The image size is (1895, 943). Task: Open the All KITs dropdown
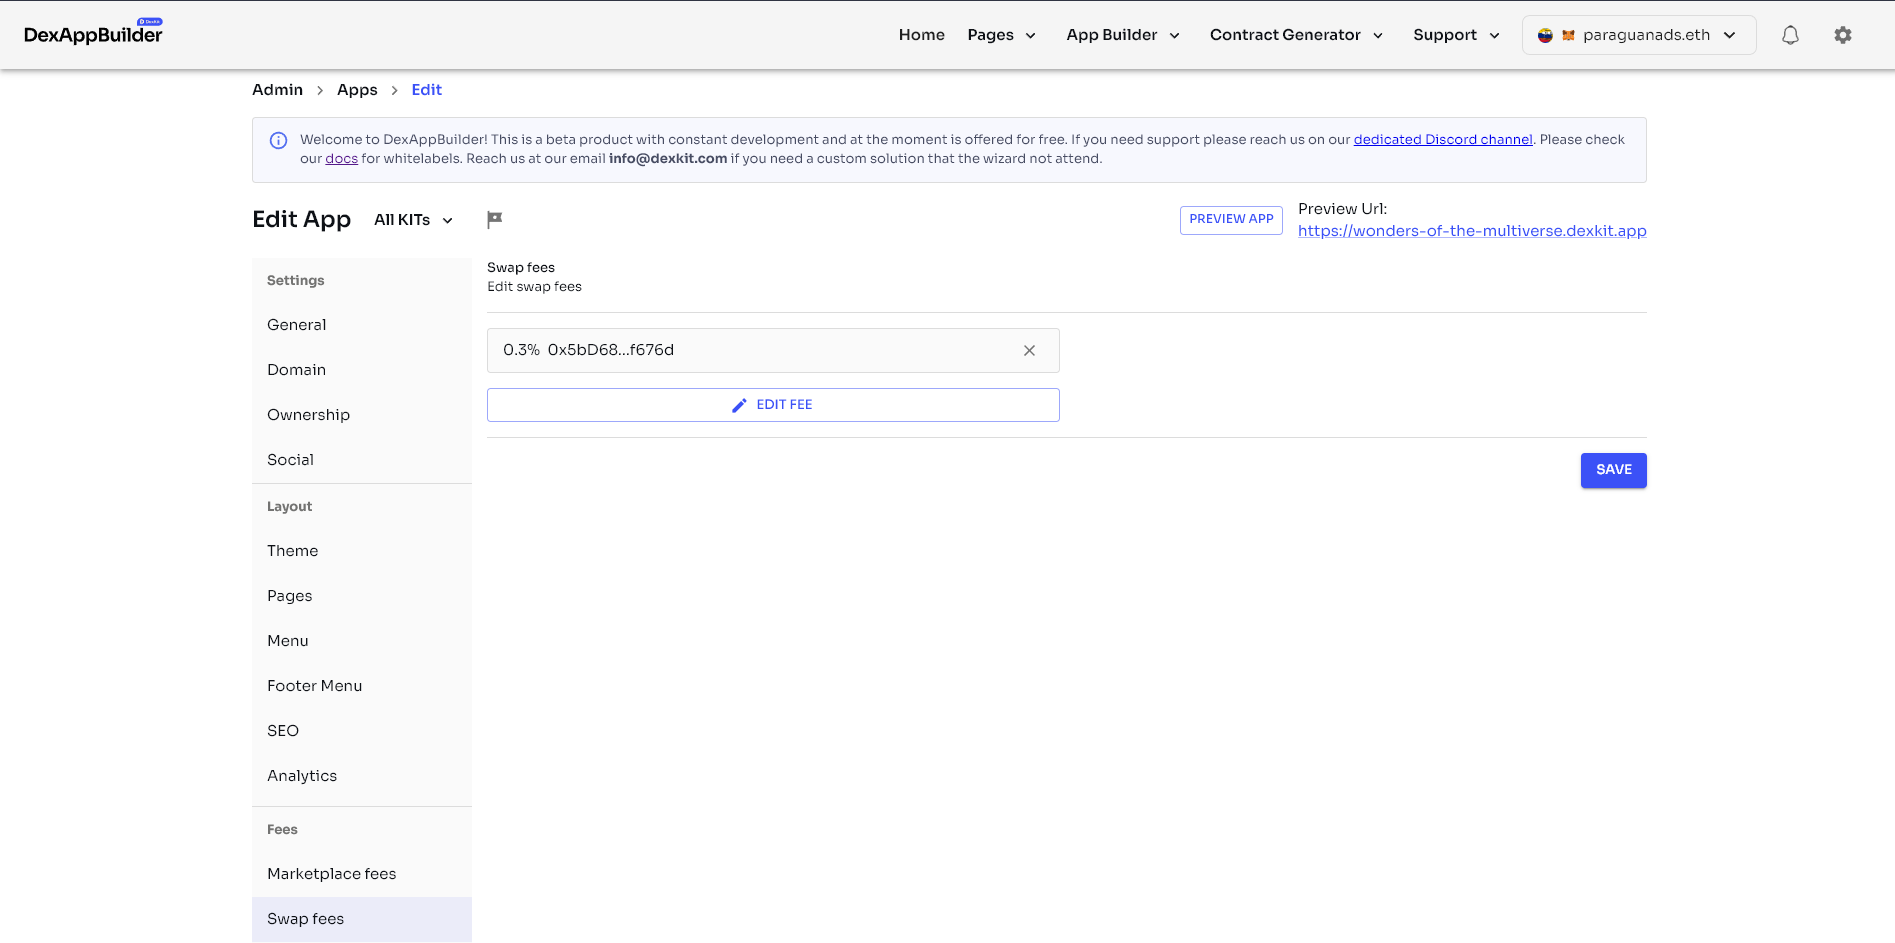point(413,220)
